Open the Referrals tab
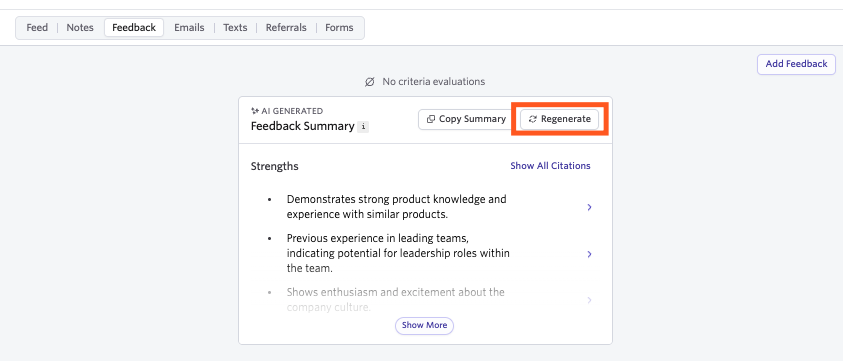Screen dimensions: 843x361 (286, 27)
